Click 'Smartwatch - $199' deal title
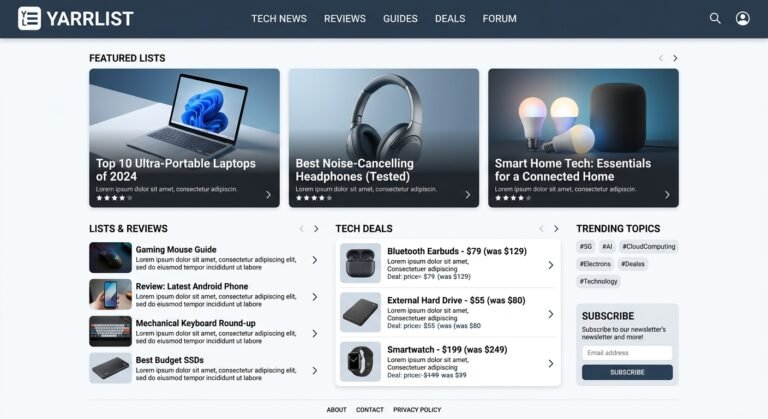Screen dimensions: 768x419 click(x=447, y=350)
